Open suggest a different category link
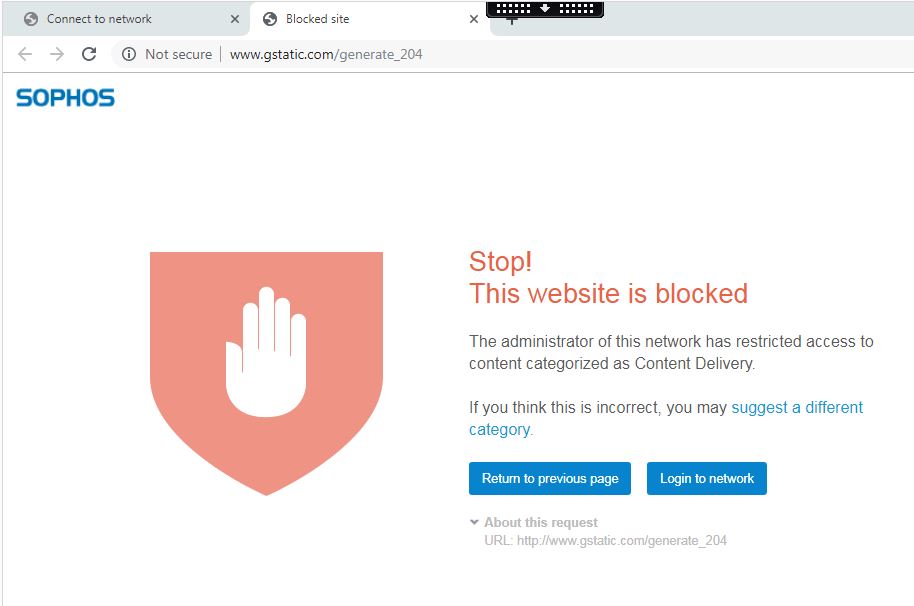This screenshot has width=914, height=606. (x=666, y=418)
